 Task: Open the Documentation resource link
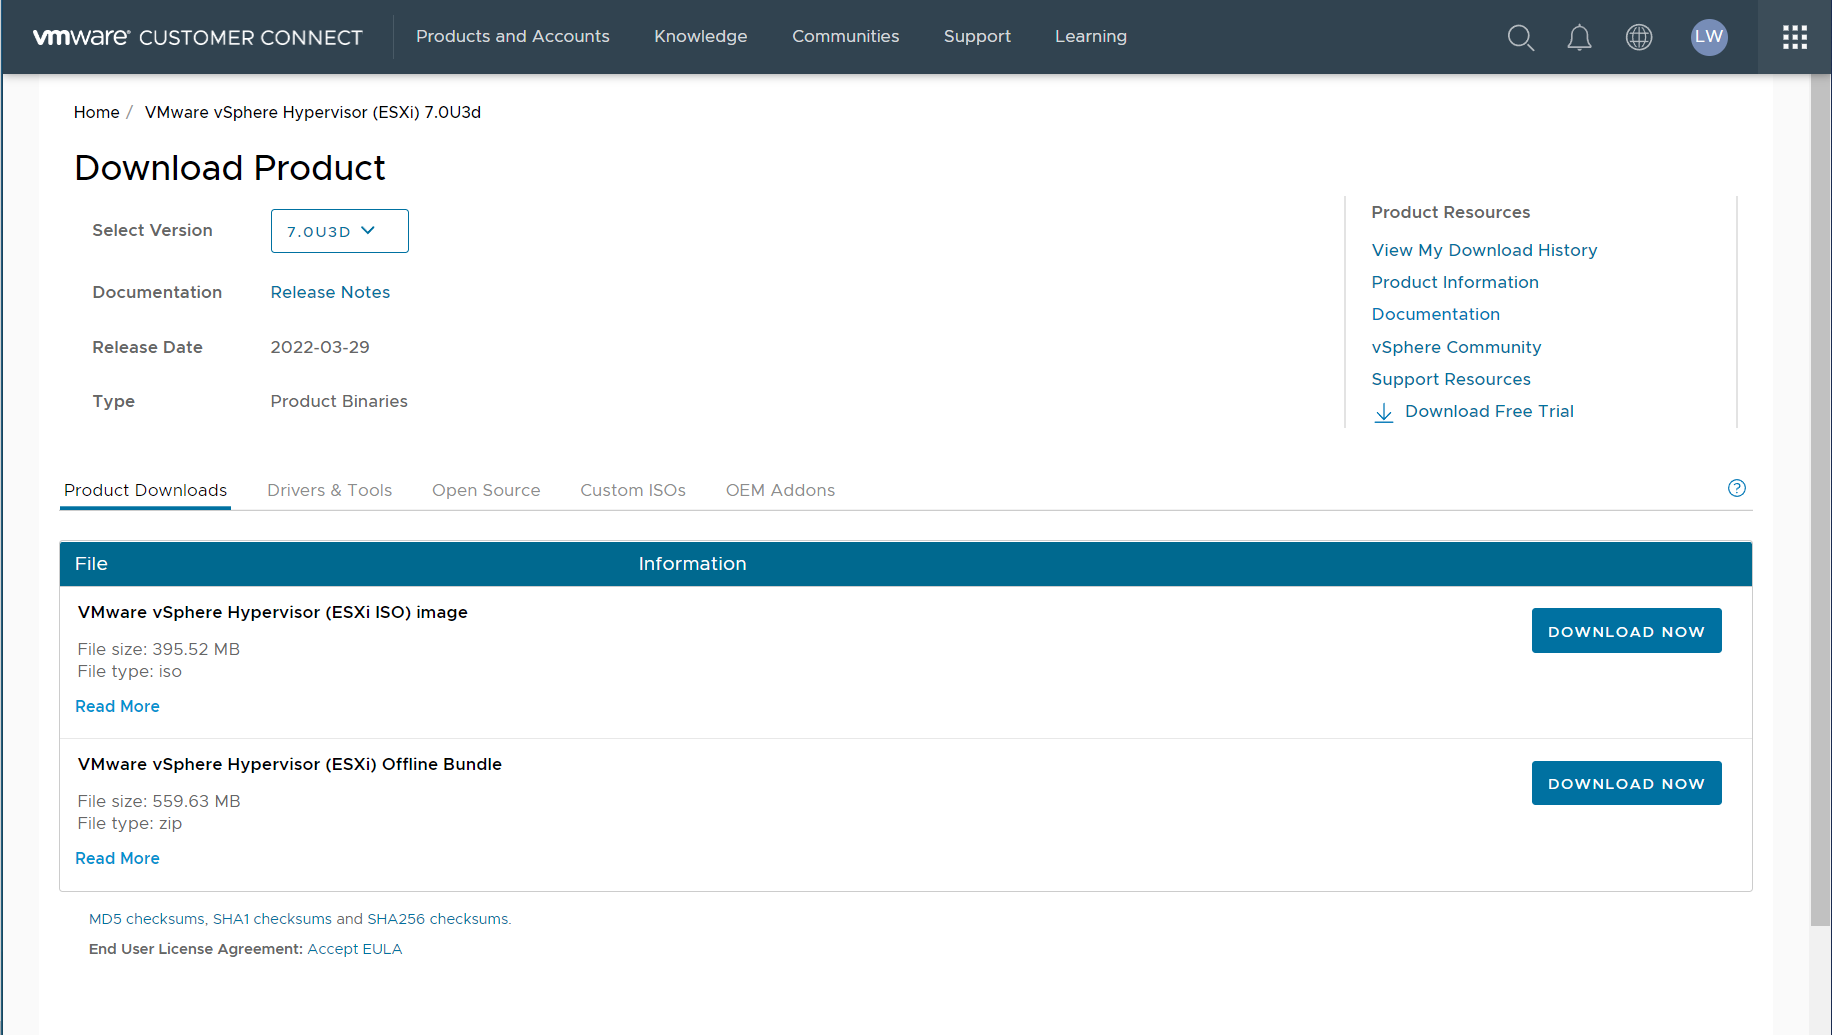pyautogui.click(x=1435, y=314)
